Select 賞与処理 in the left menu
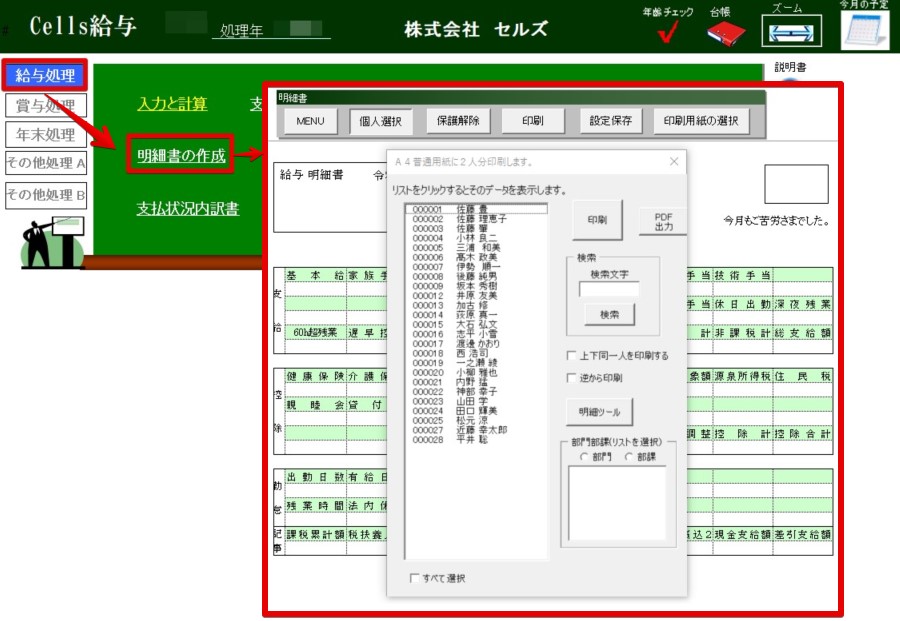Screen dimensions: 900x621 click(46, 106)
